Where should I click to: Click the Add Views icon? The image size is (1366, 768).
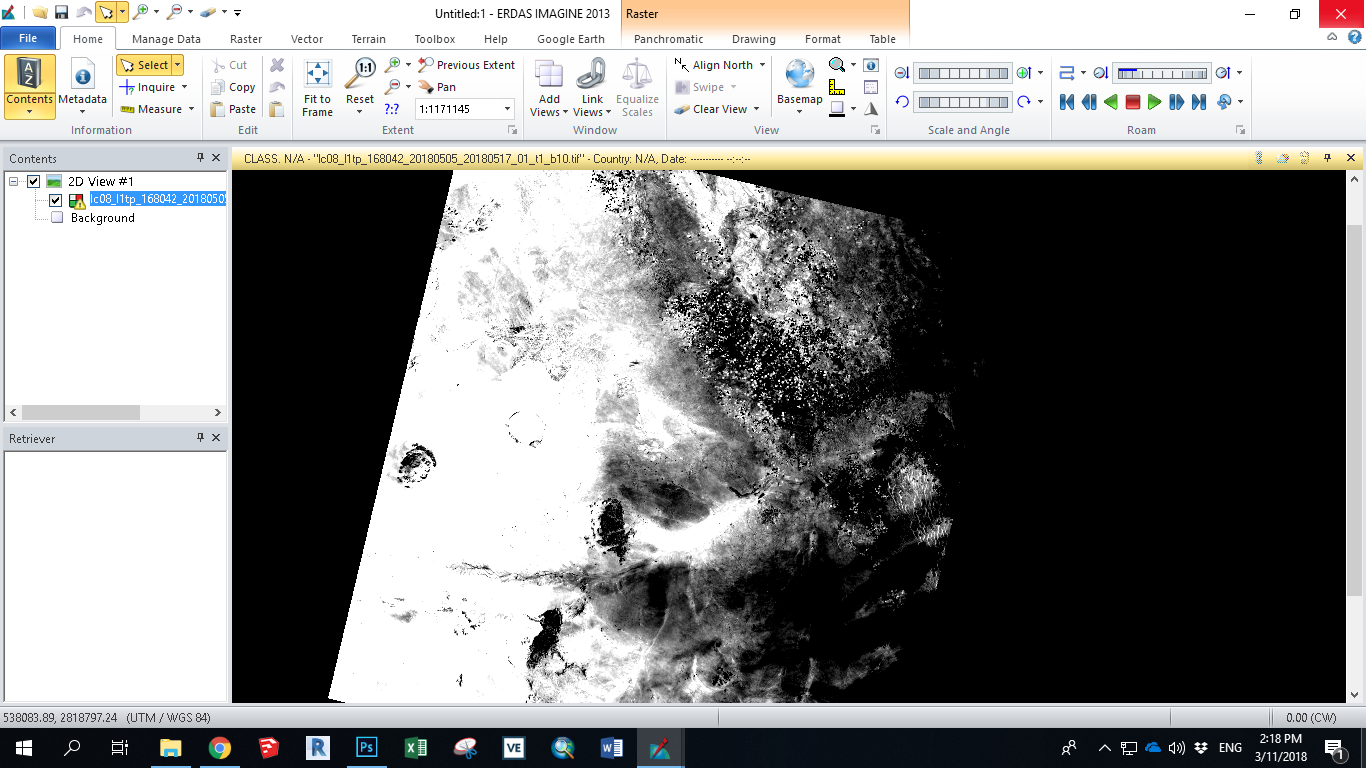coord(549,75)
